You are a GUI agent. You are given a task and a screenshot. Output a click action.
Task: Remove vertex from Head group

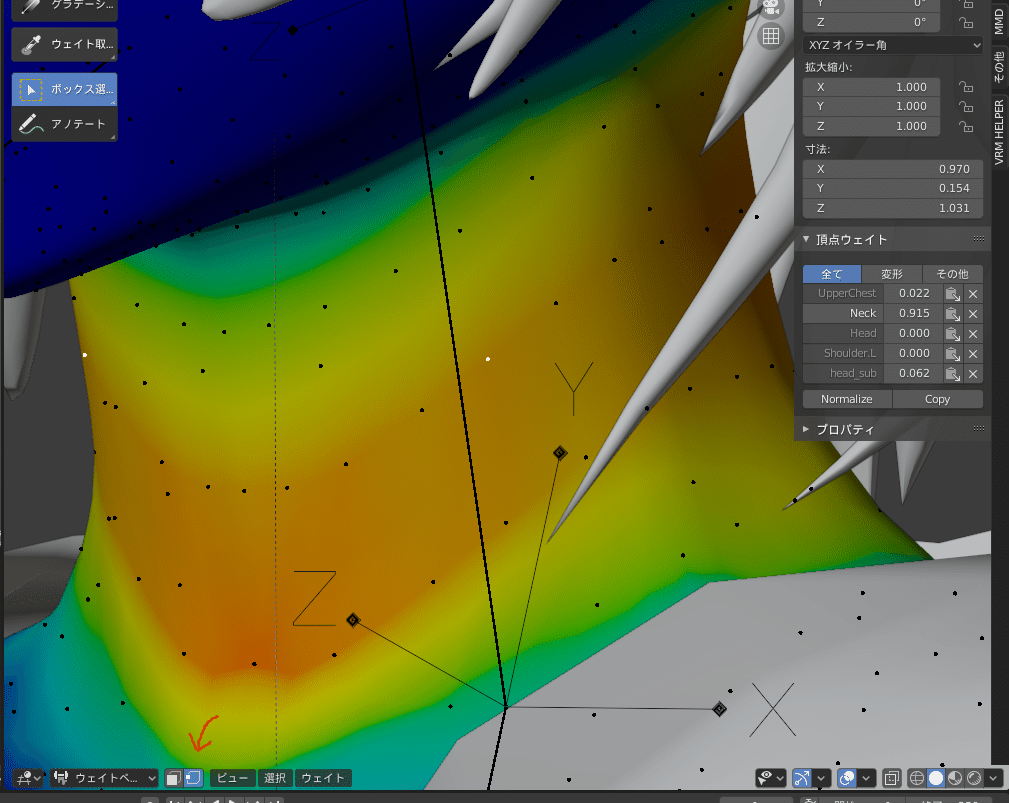click(973, 334)
